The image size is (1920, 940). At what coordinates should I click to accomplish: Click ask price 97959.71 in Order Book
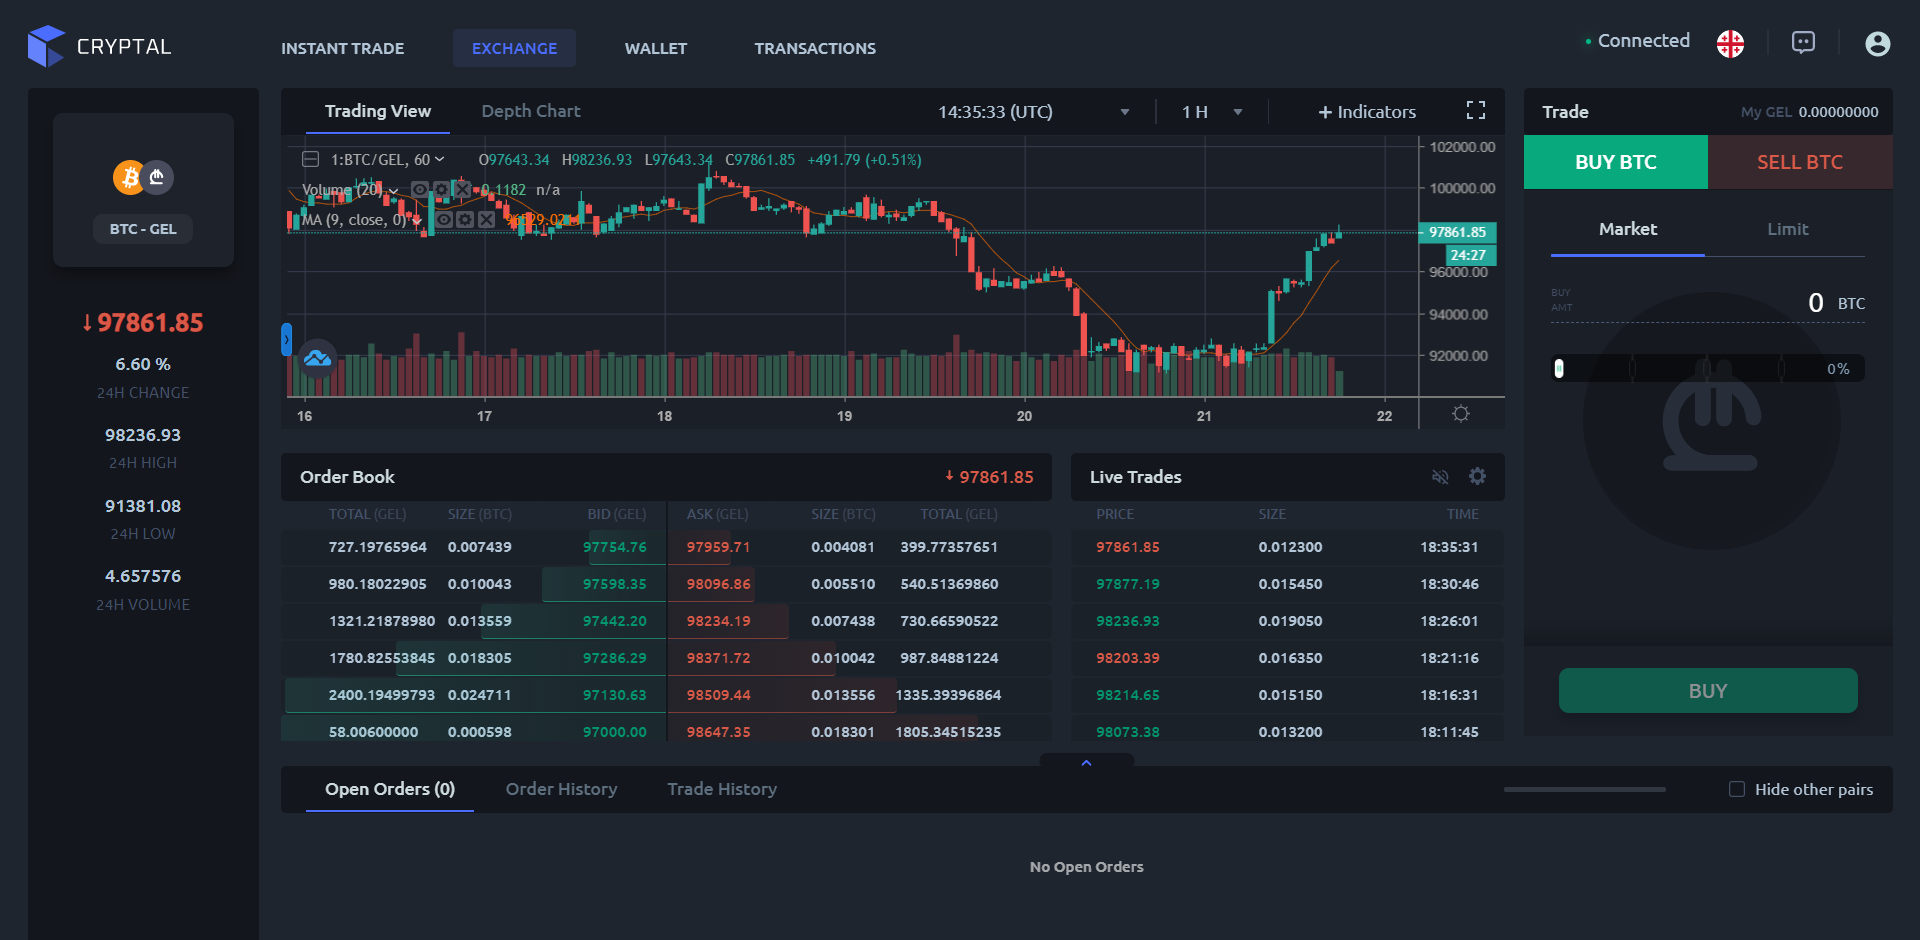coord(718,547)
